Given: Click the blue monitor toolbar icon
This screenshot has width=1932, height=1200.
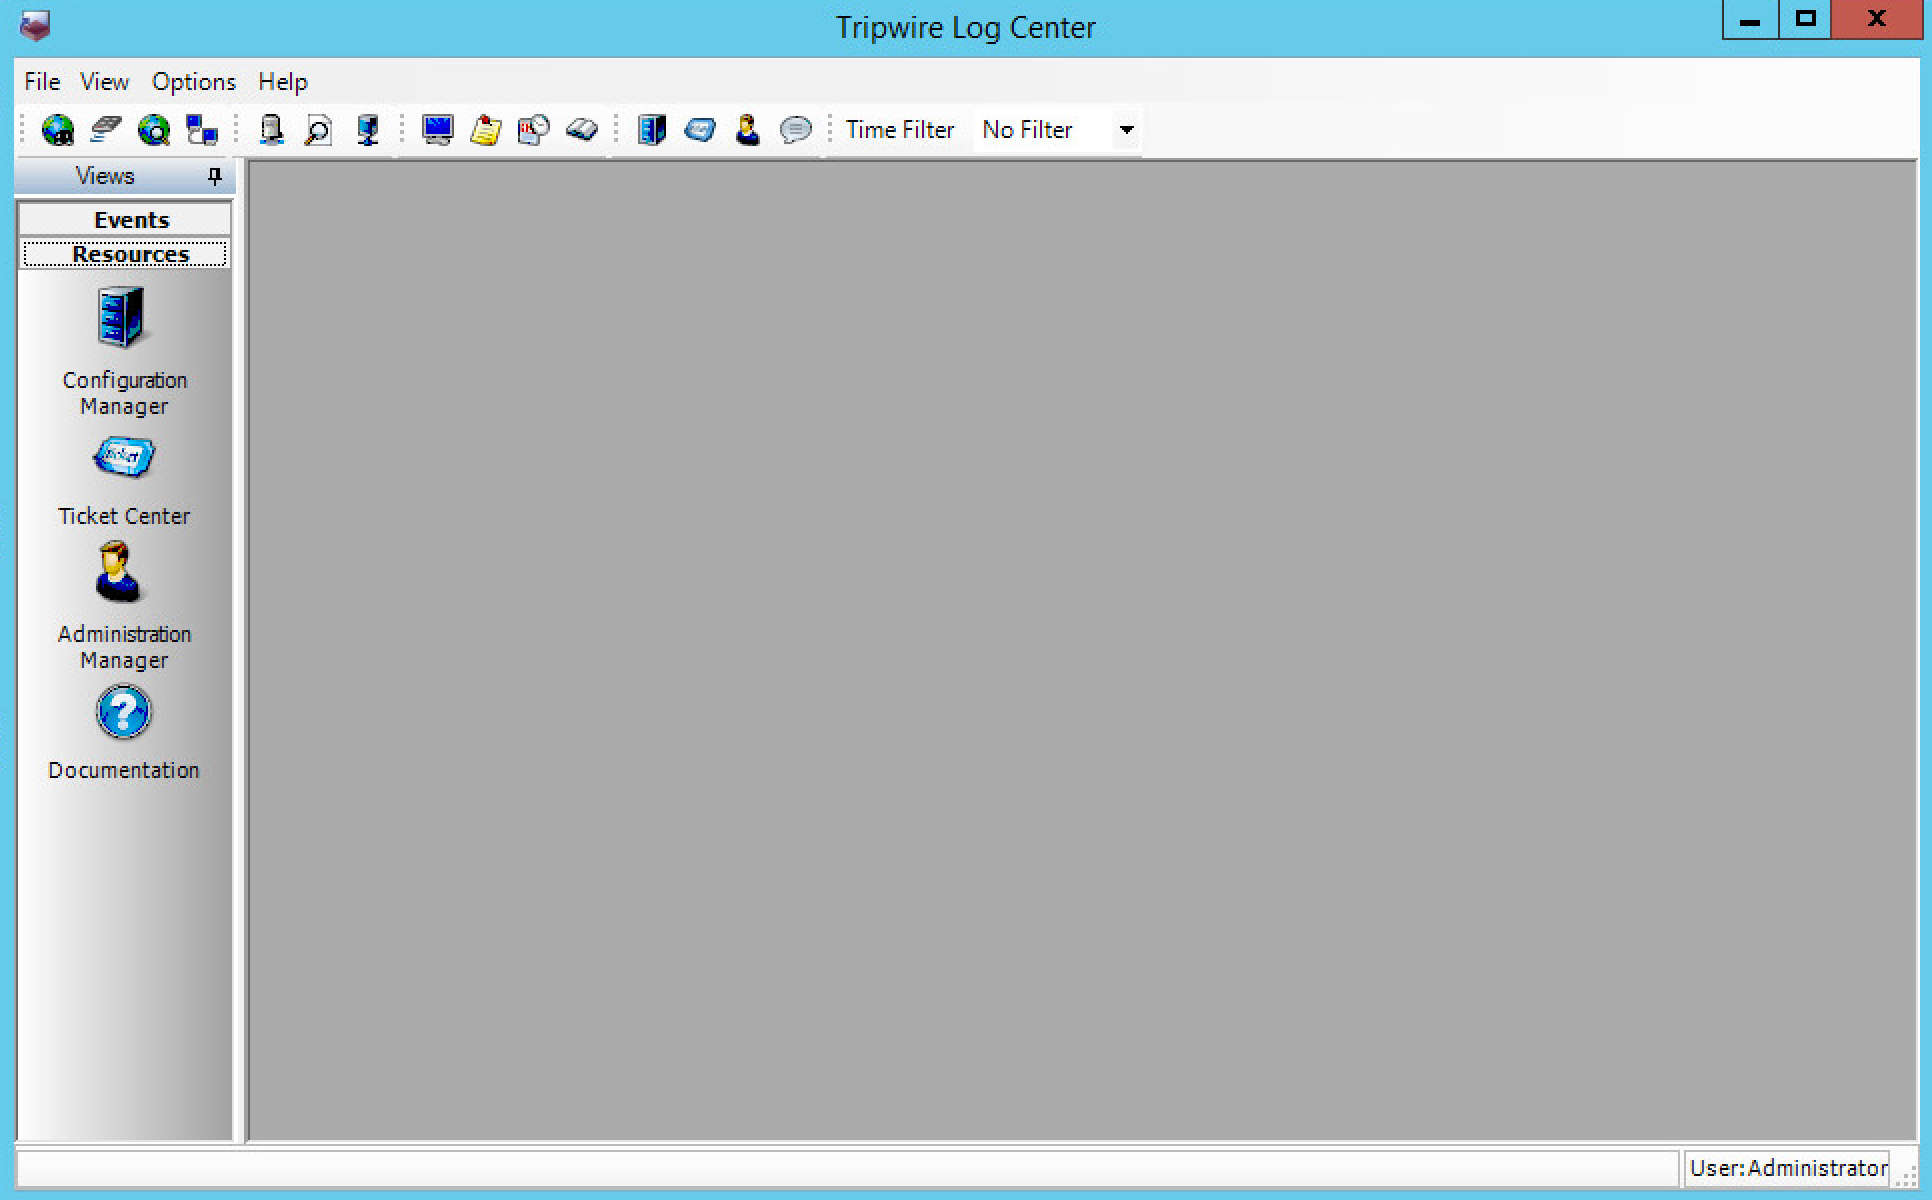Looking at the screenshot, I should click(x=437, y=130).
